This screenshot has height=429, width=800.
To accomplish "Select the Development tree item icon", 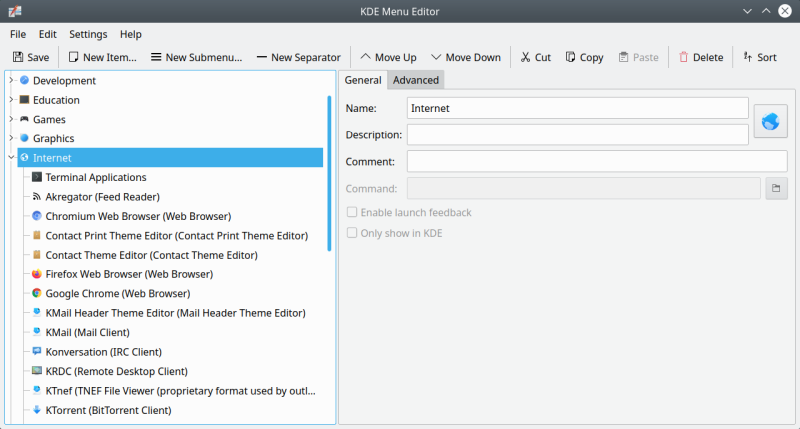I will click(x=24, y=80).
